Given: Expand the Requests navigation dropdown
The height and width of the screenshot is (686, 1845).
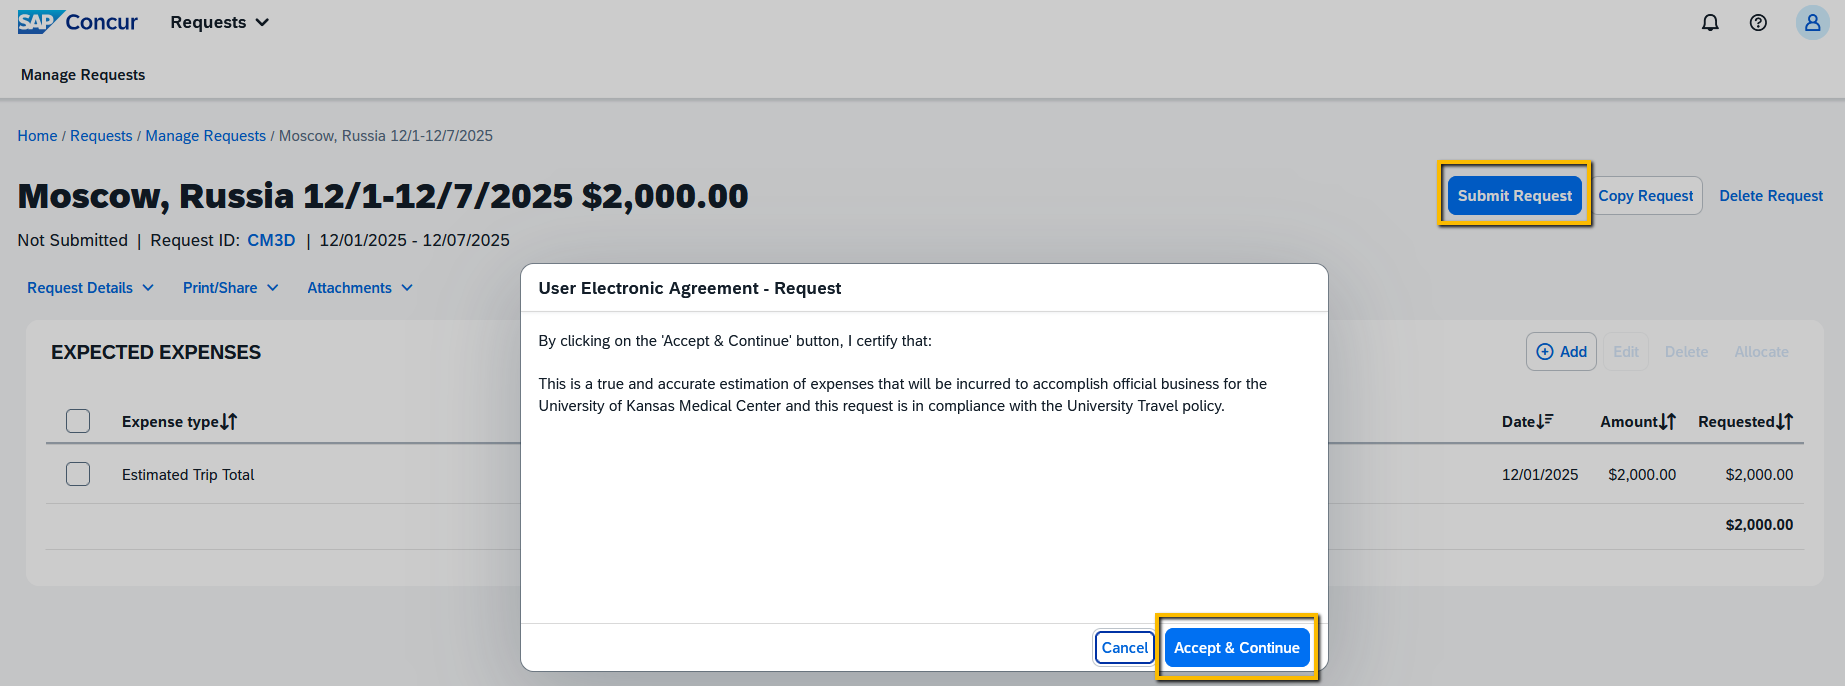Looking at the screenshot, I should (x=219, y=22).
